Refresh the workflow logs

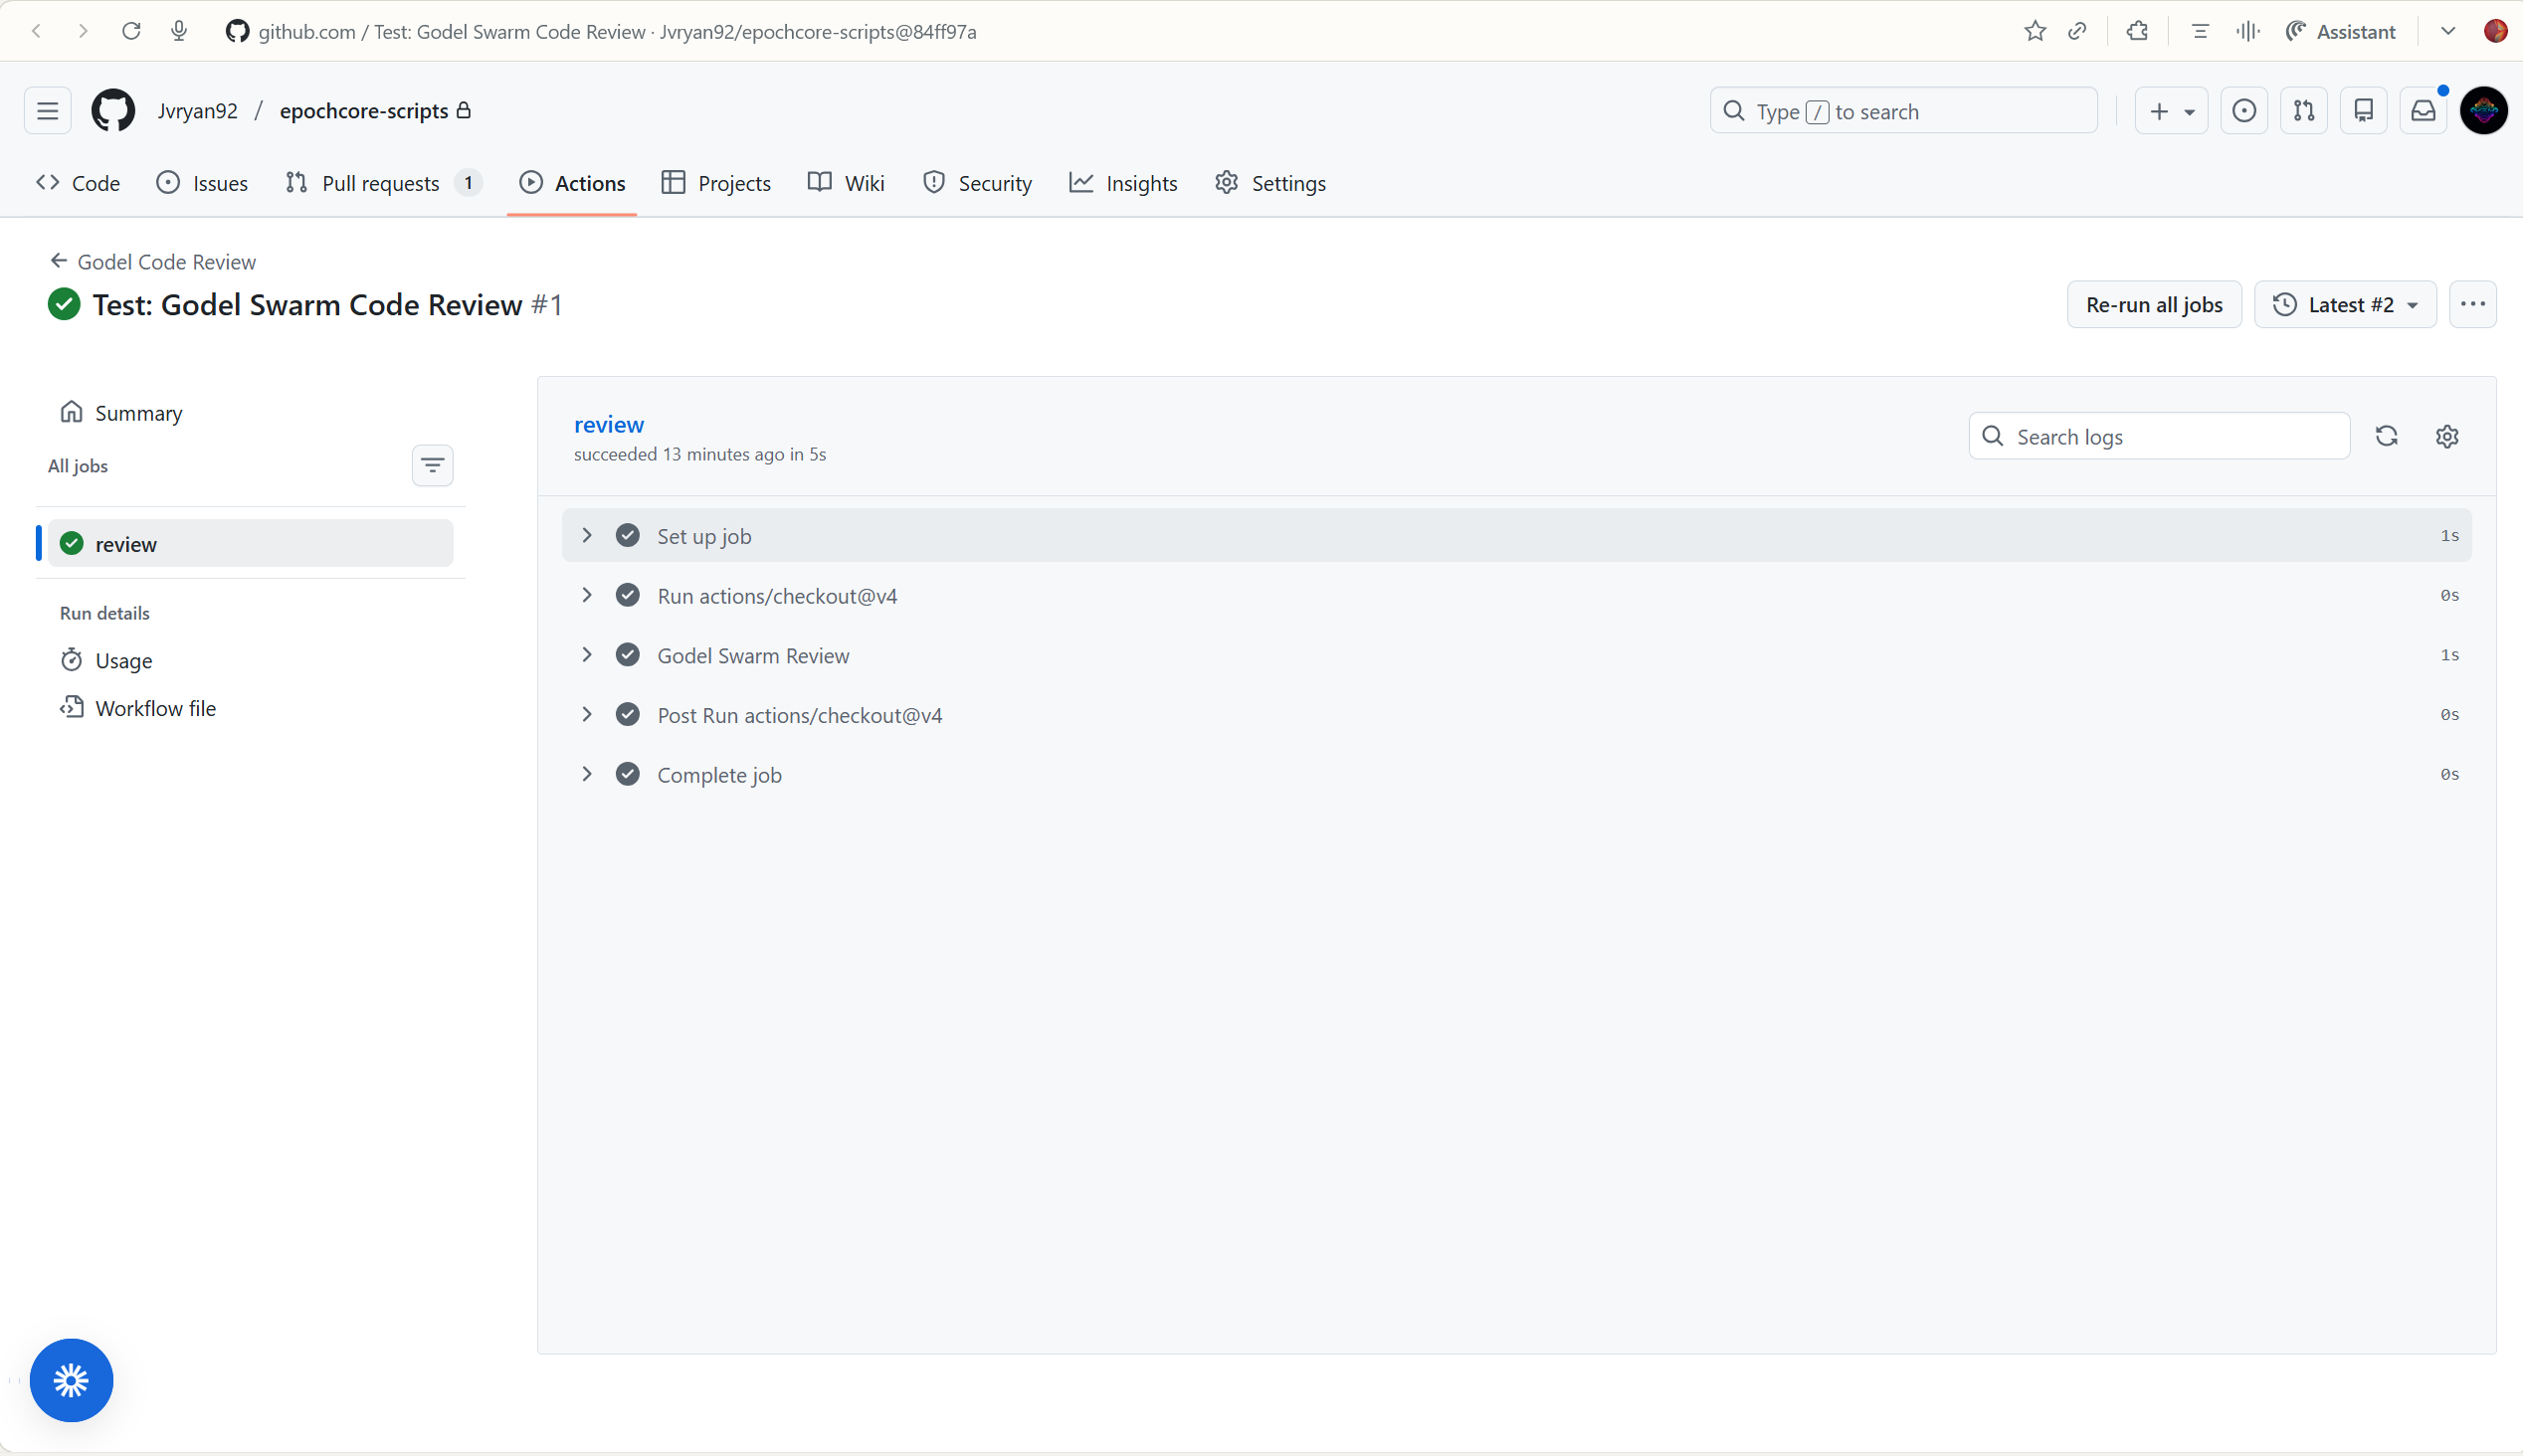point(2387,436)
